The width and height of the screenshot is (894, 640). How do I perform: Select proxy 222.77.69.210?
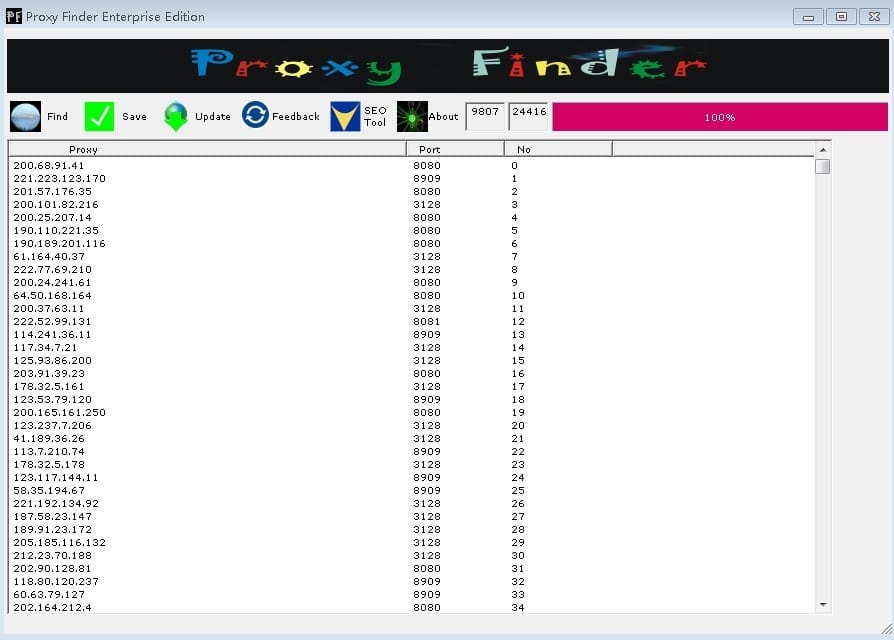(52, 270)
